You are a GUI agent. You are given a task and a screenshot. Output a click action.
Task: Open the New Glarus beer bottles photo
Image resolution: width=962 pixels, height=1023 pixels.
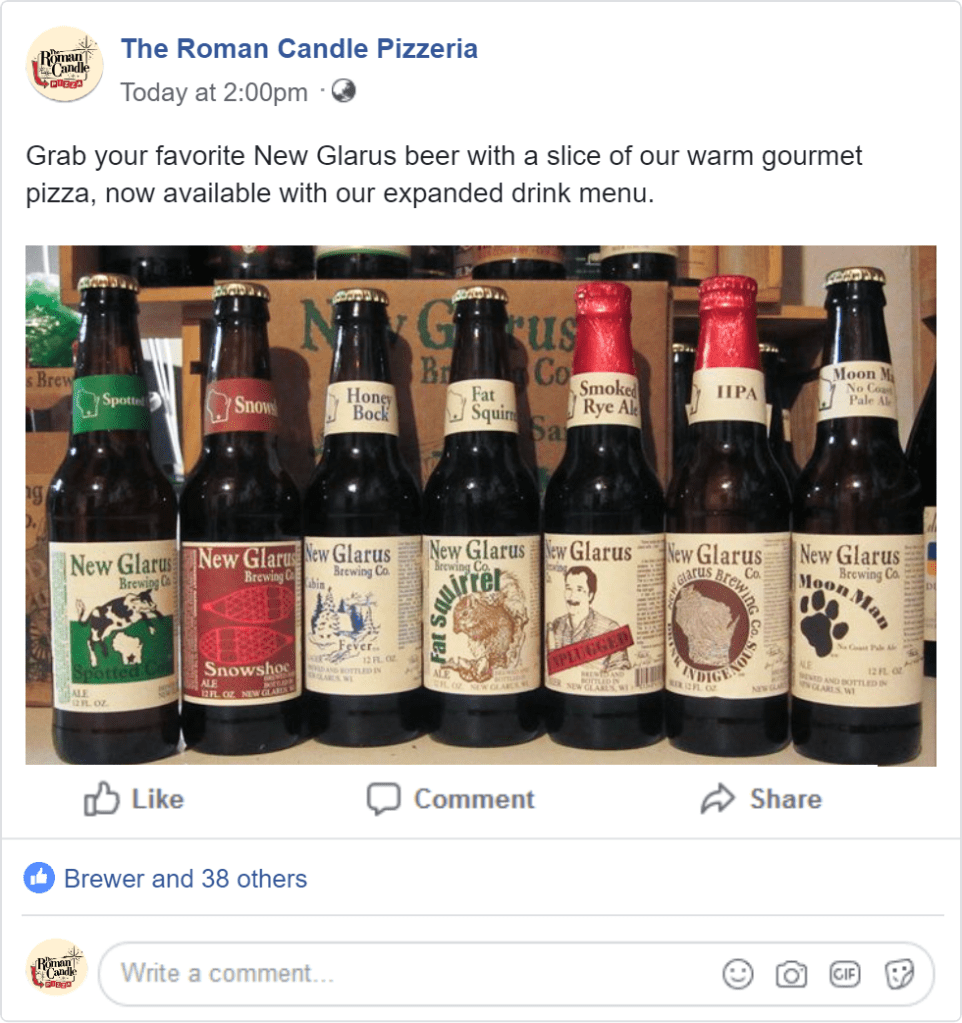(481, 505)
